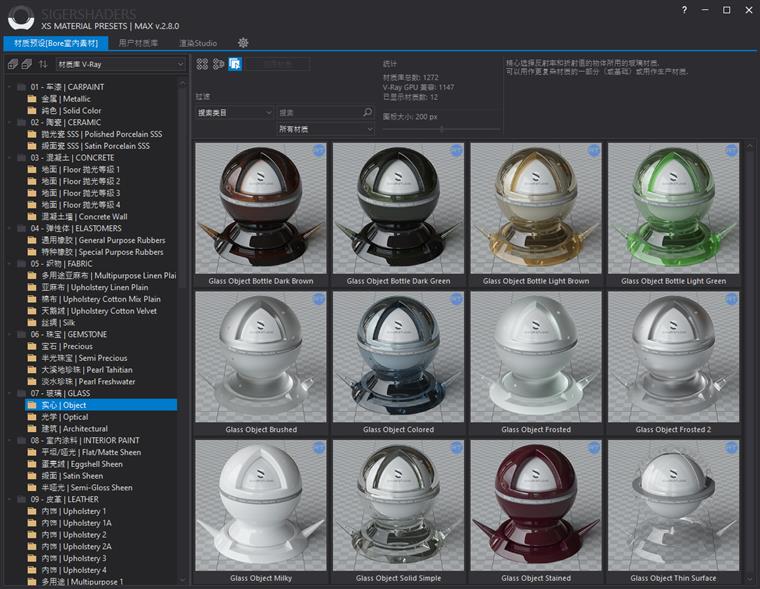
Task: Click the thumbnails panel vertical scrollbar
Action: pyautogui.click(x=749, y=364)
